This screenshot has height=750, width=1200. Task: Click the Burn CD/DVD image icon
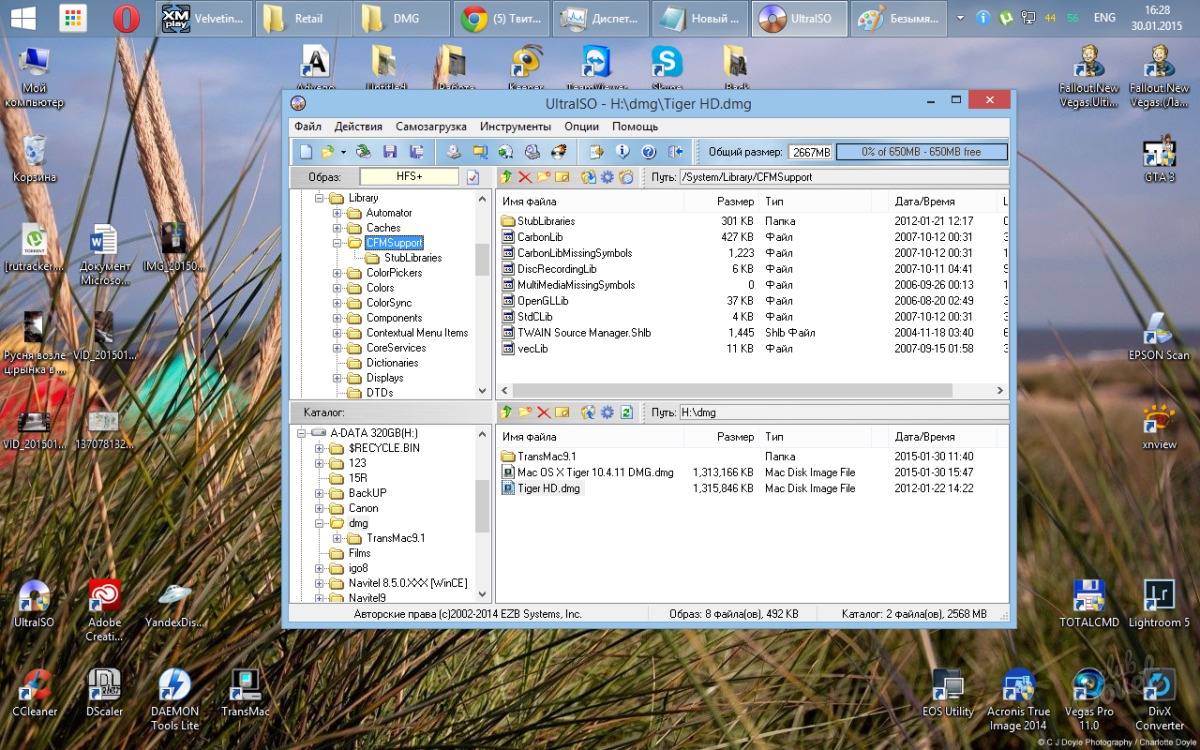pos(558,152)
